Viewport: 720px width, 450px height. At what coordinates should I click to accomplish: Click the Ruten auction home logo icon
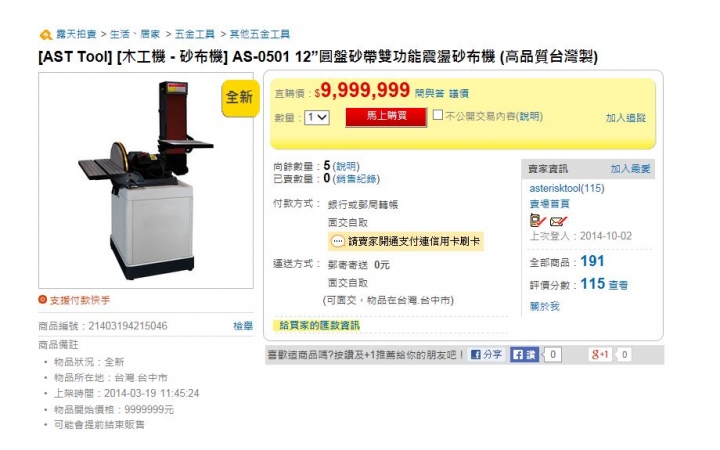[x=45, y=34]
